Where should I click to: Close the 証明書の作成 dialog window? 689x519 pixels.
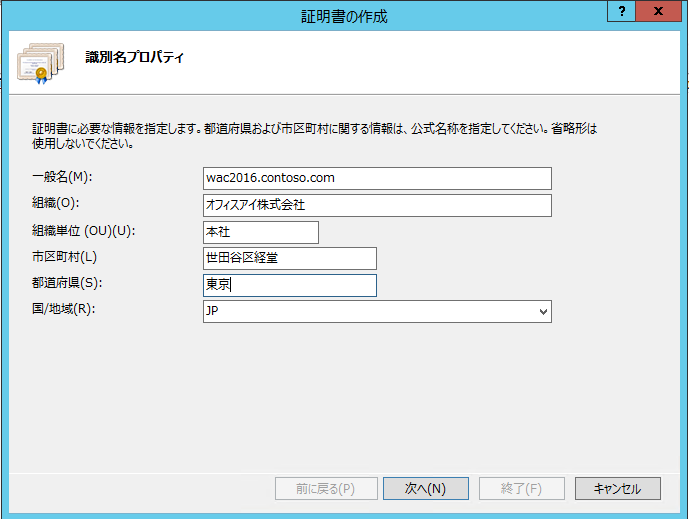[658, 10]
